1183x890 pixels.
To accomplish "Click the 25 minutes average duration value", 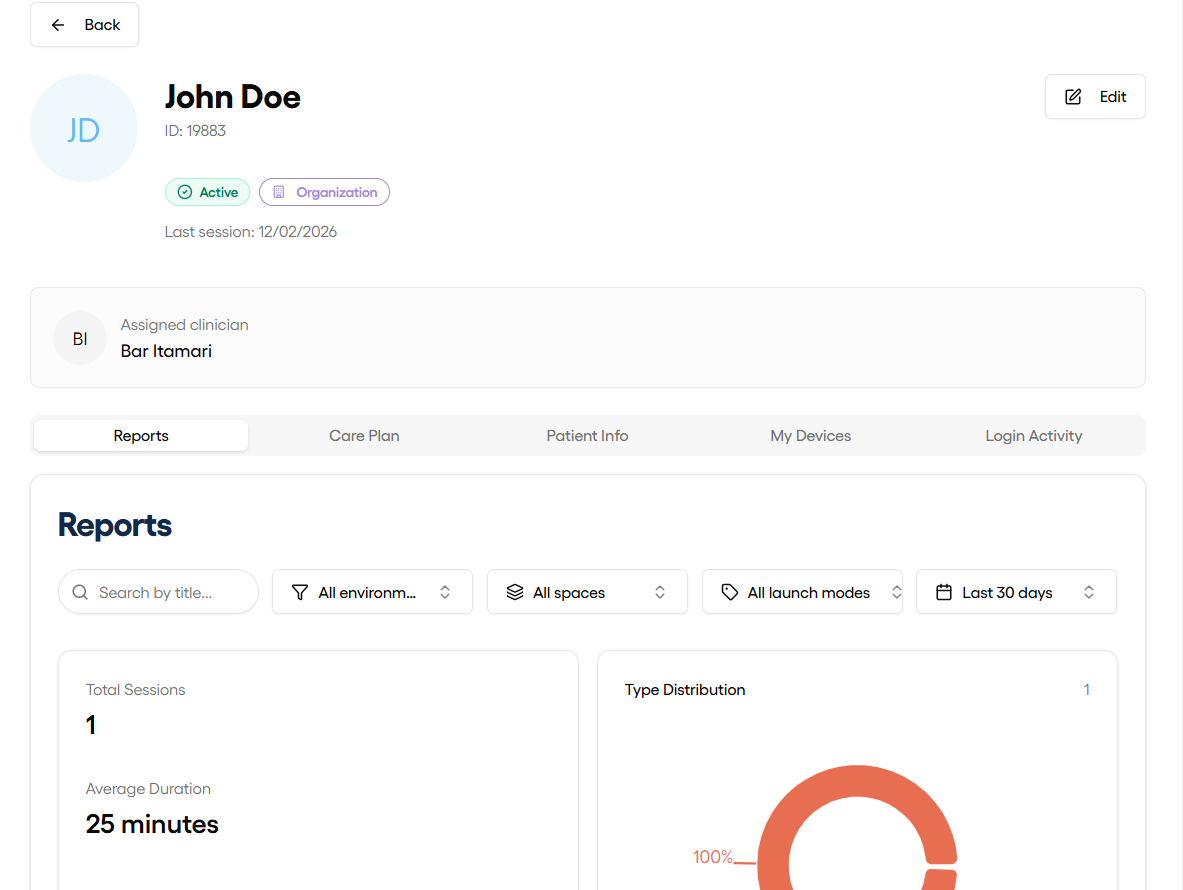I will [x=152, y=824].
